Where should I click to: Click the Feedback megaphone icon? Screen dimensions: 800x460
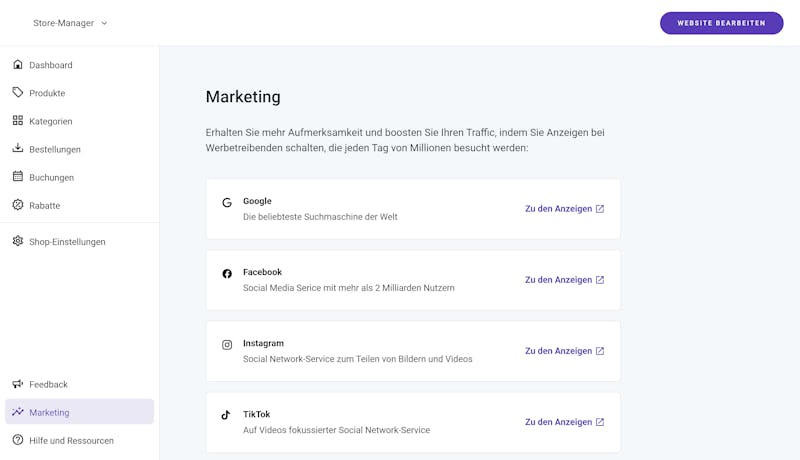click(x=18, y=384)
